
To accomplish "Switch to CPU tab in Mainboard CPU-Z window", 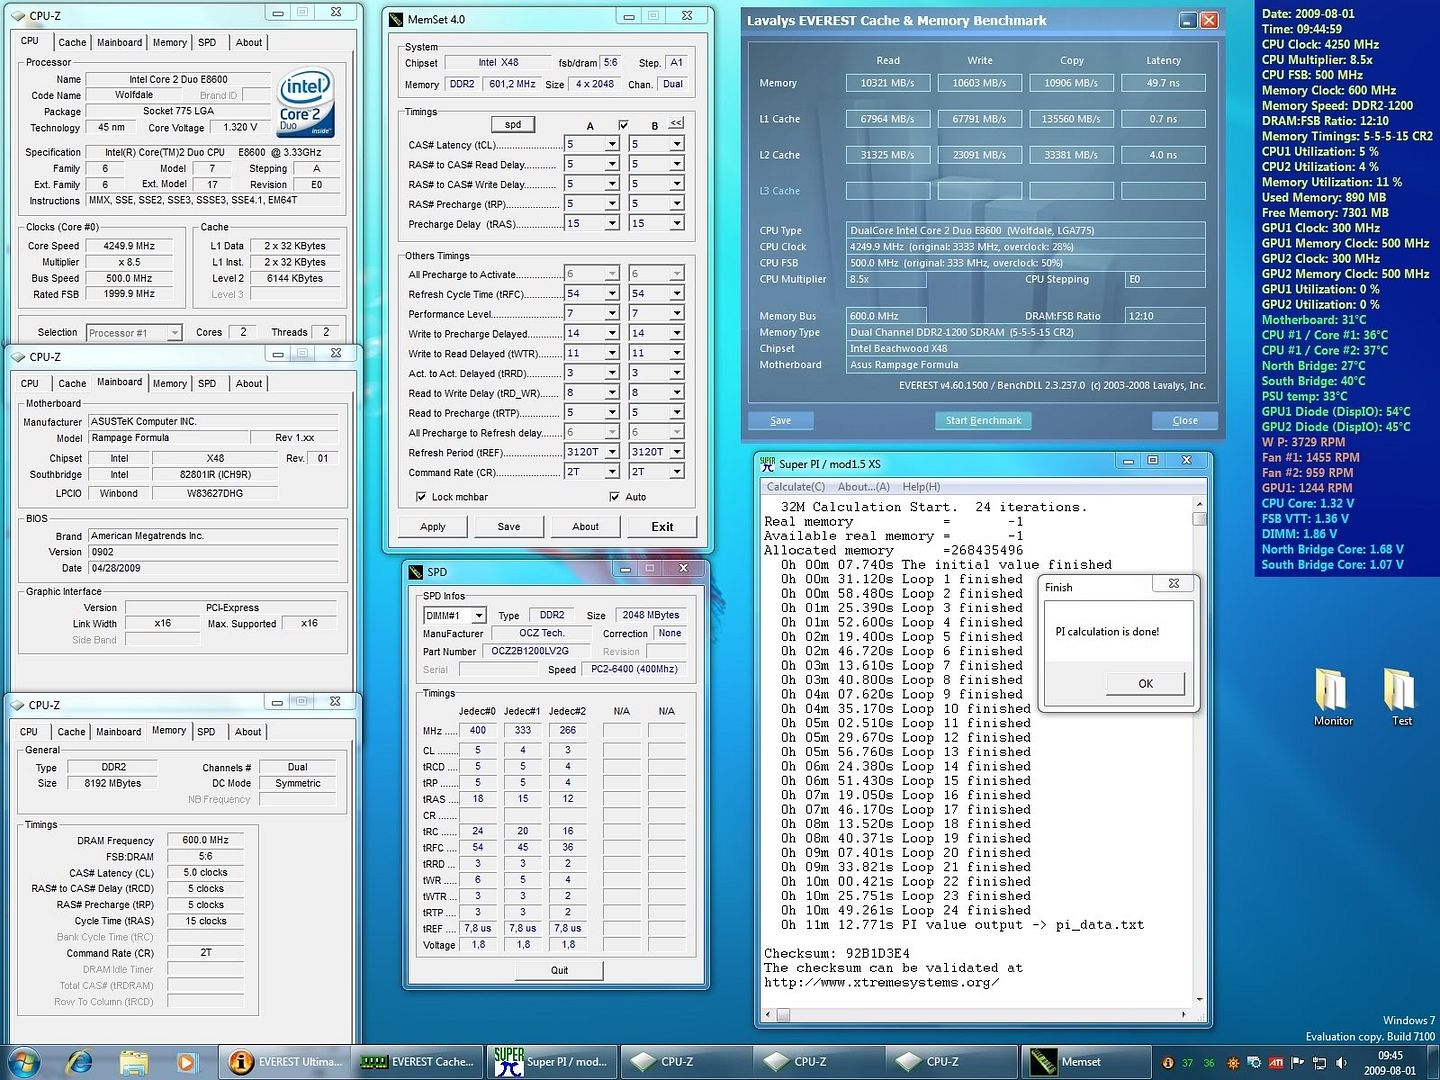I will click(30, 384).
